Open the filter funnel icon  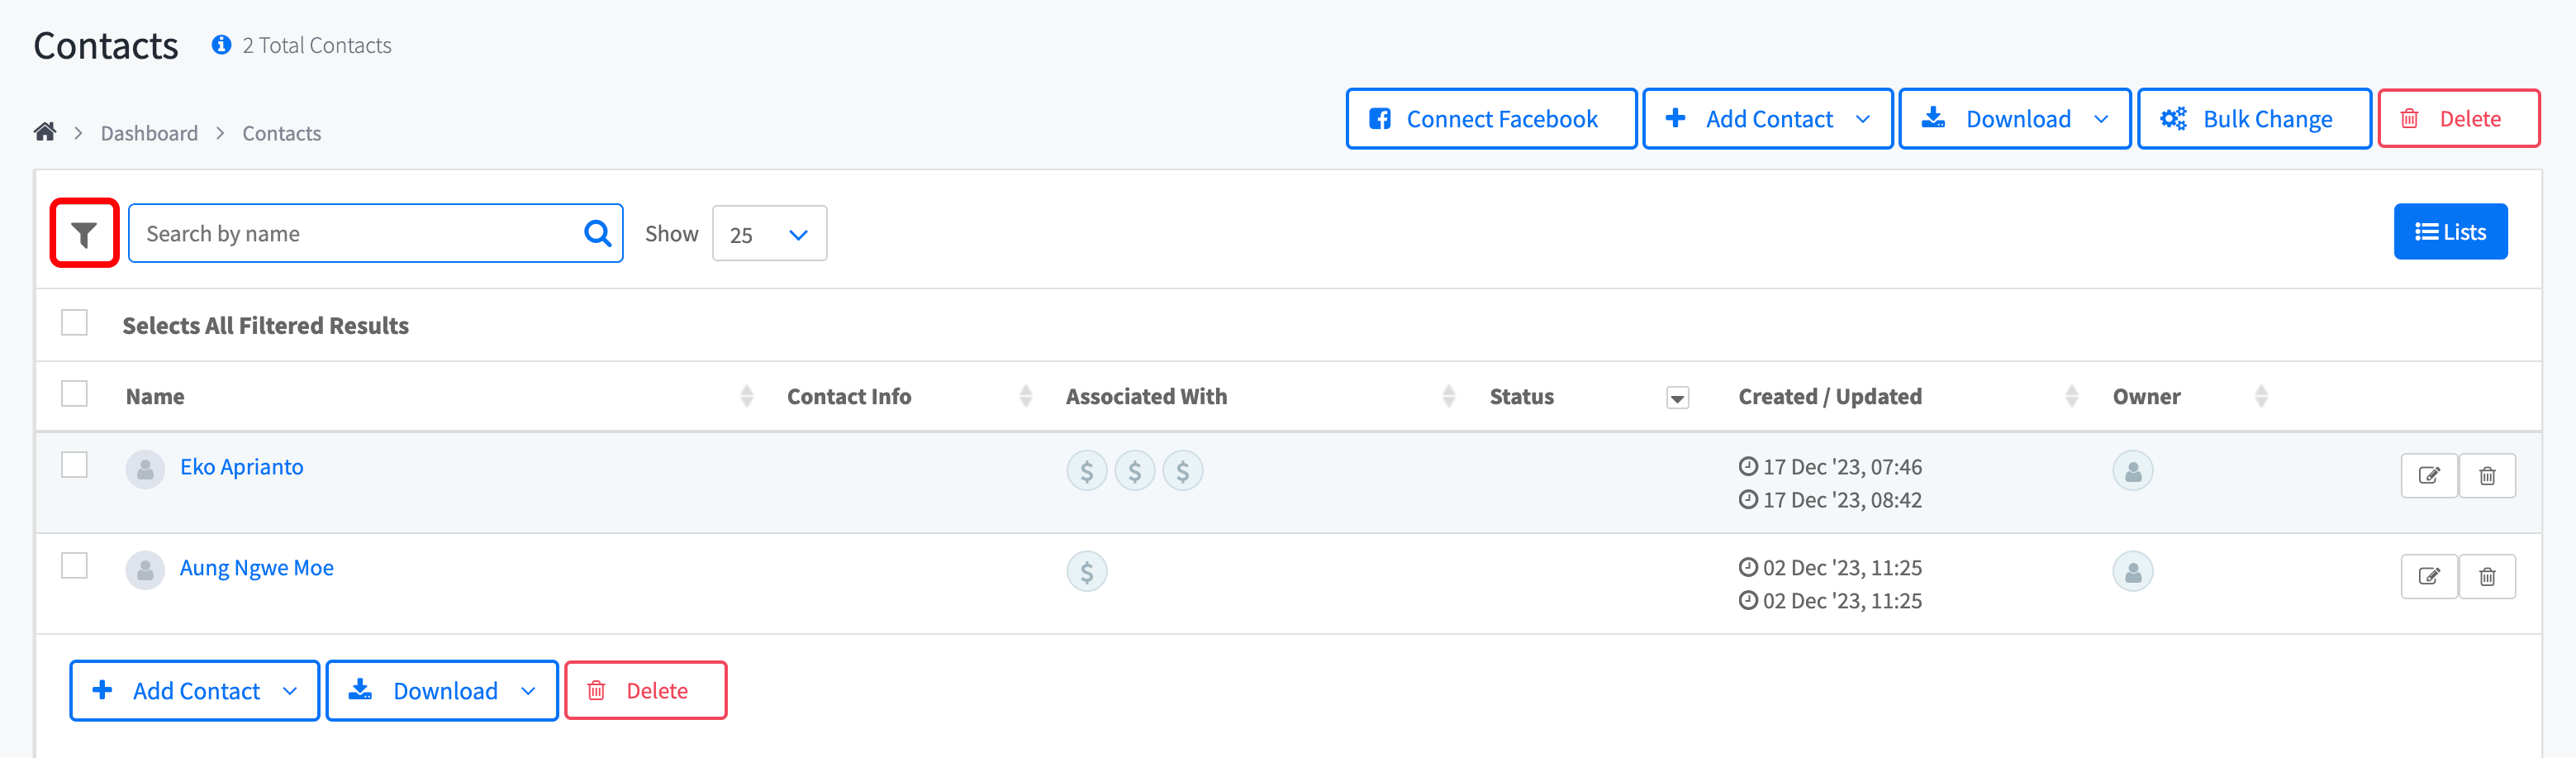[x=85, y=234]
